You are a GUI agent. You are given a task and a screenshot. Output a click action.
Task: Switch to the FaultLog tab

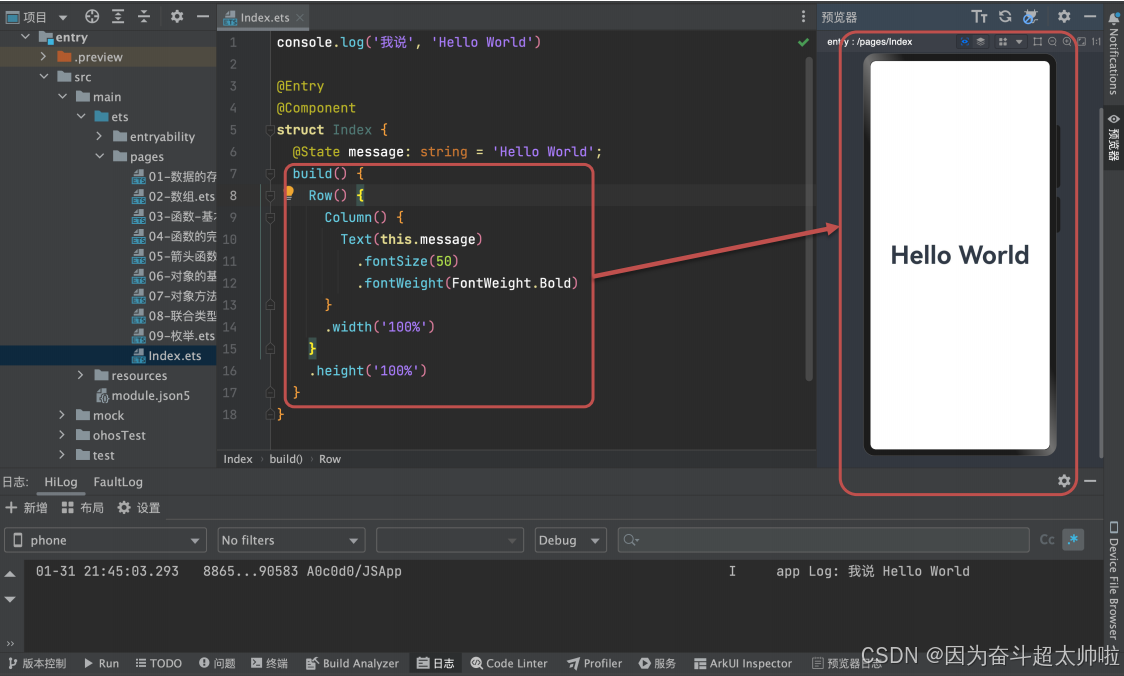pyautogui.click(x=118, y=482)
